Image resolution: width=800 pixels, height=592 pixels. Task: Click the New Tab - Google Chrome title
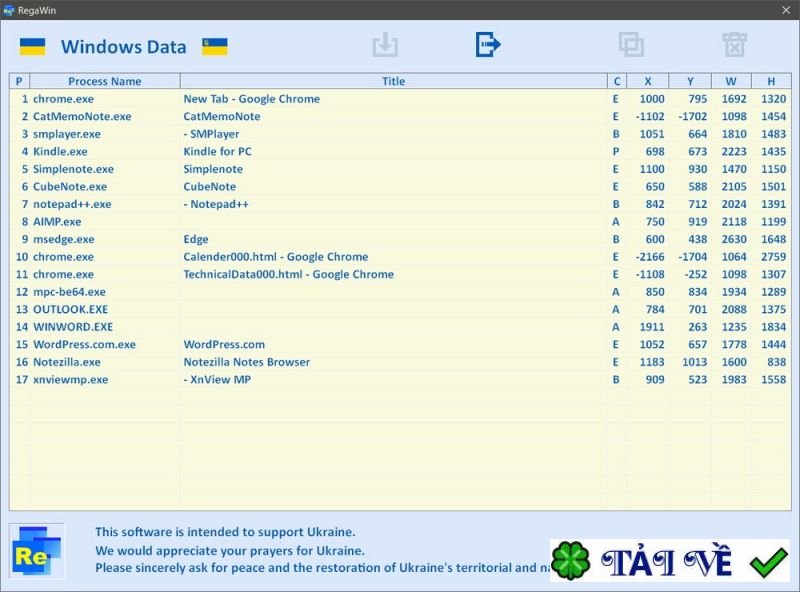click(252, 99)
